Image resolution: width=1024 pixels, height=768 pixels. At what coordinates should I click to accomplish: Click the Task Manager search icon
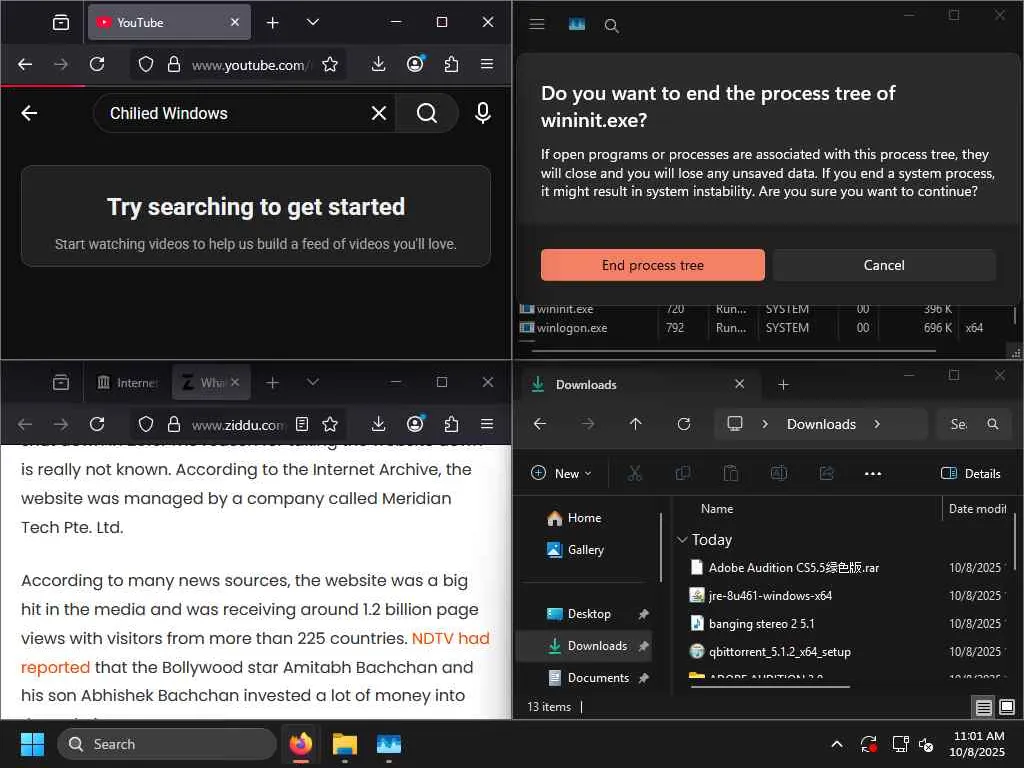click(611, 25)
